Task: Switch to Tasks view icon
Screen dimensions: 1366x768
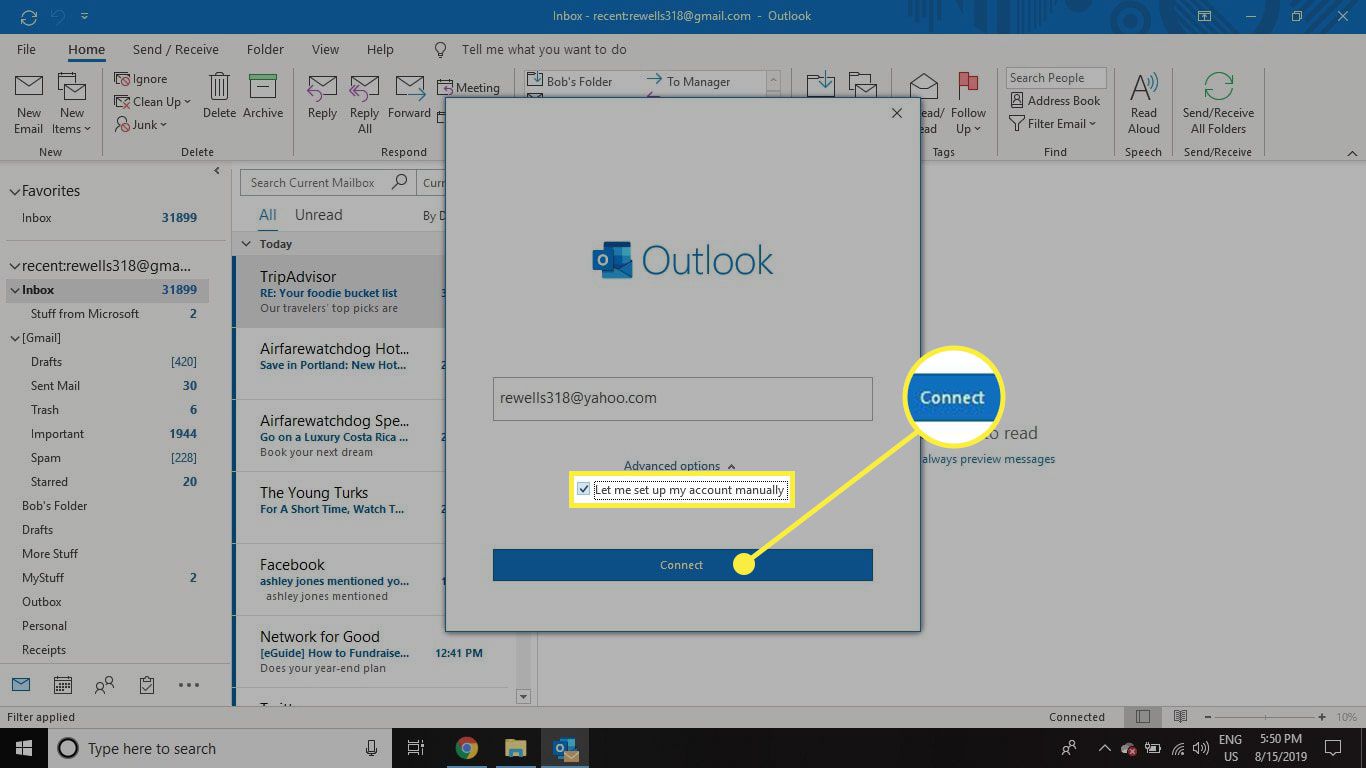Action: coord(147,685)
